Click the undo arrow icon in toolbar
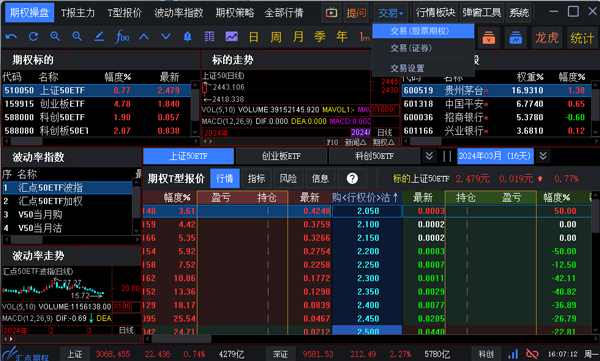 tap(11, 37)
